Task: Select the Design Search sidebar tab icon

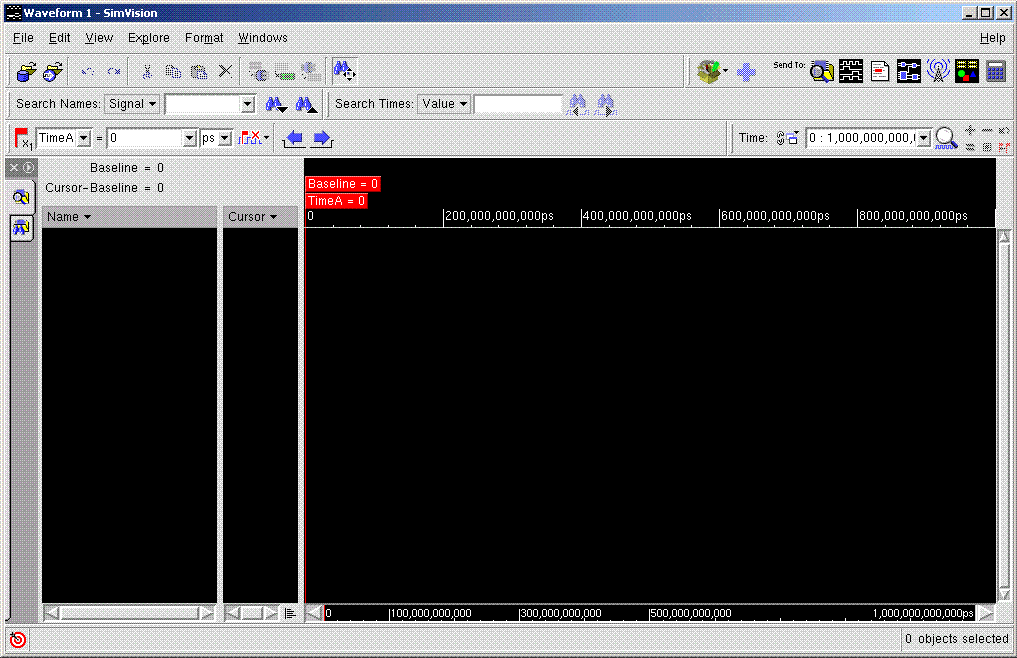Action: point(21,197)
